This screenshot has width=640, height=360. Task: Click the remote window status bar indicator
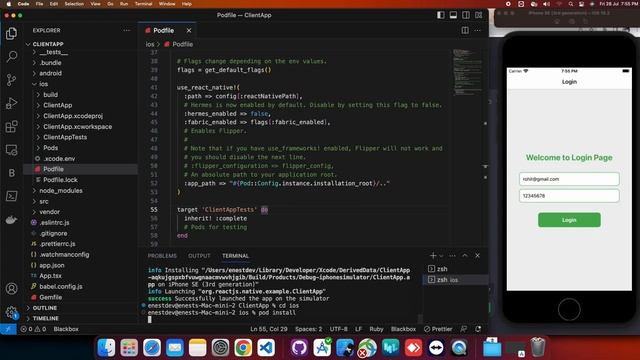pos(8,329)
